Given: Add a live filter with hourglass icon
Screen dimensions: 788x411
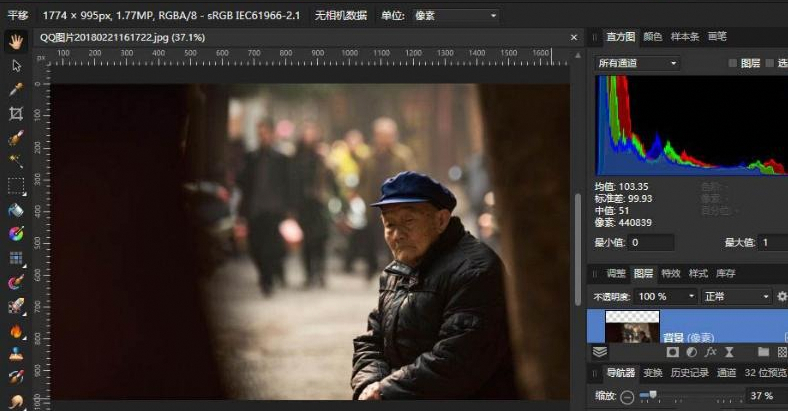Looking at the screenshot, I should pyautogui.click(x=729, y=352).
